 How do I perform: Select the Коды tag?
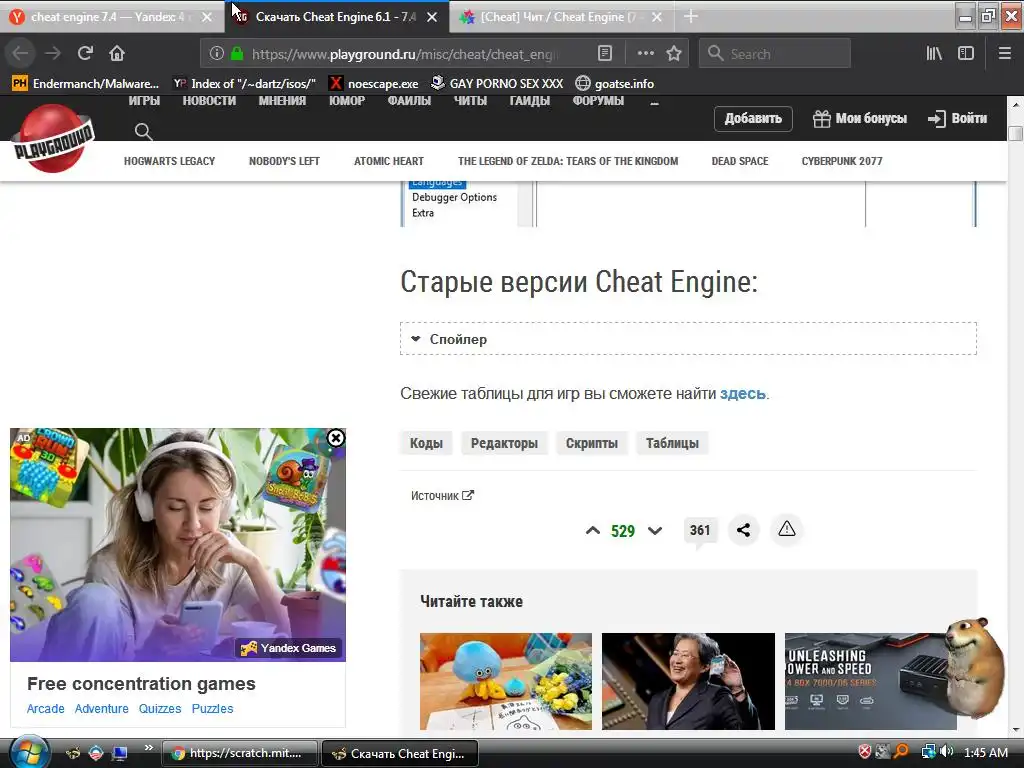pyautogui.click(x=426, y=443)
